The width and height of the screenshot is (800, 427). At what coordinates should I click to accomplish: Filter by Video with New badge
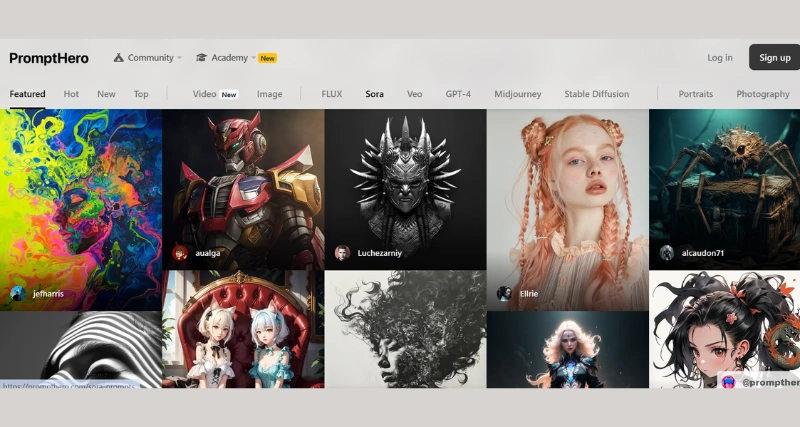coord(215,94)
